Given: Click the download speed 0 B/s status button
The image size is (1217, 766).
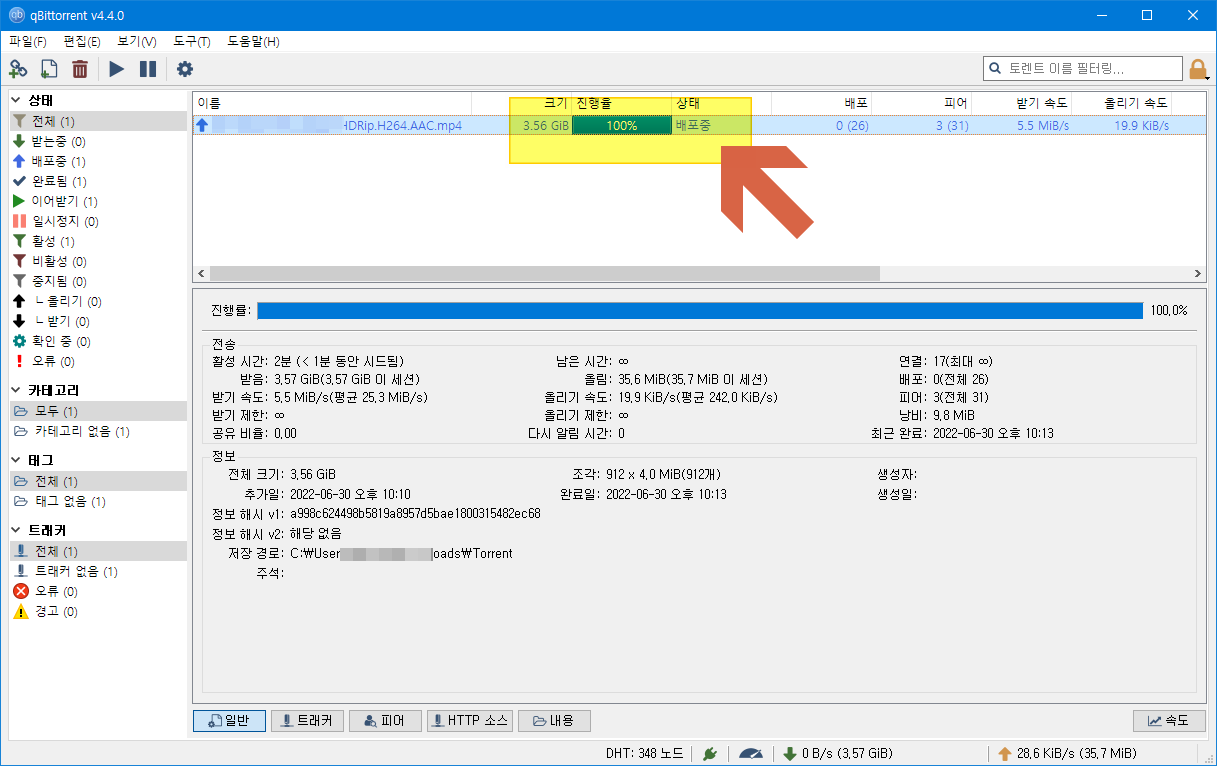Looking at the screenshot, I should click(x=838, y=753).
